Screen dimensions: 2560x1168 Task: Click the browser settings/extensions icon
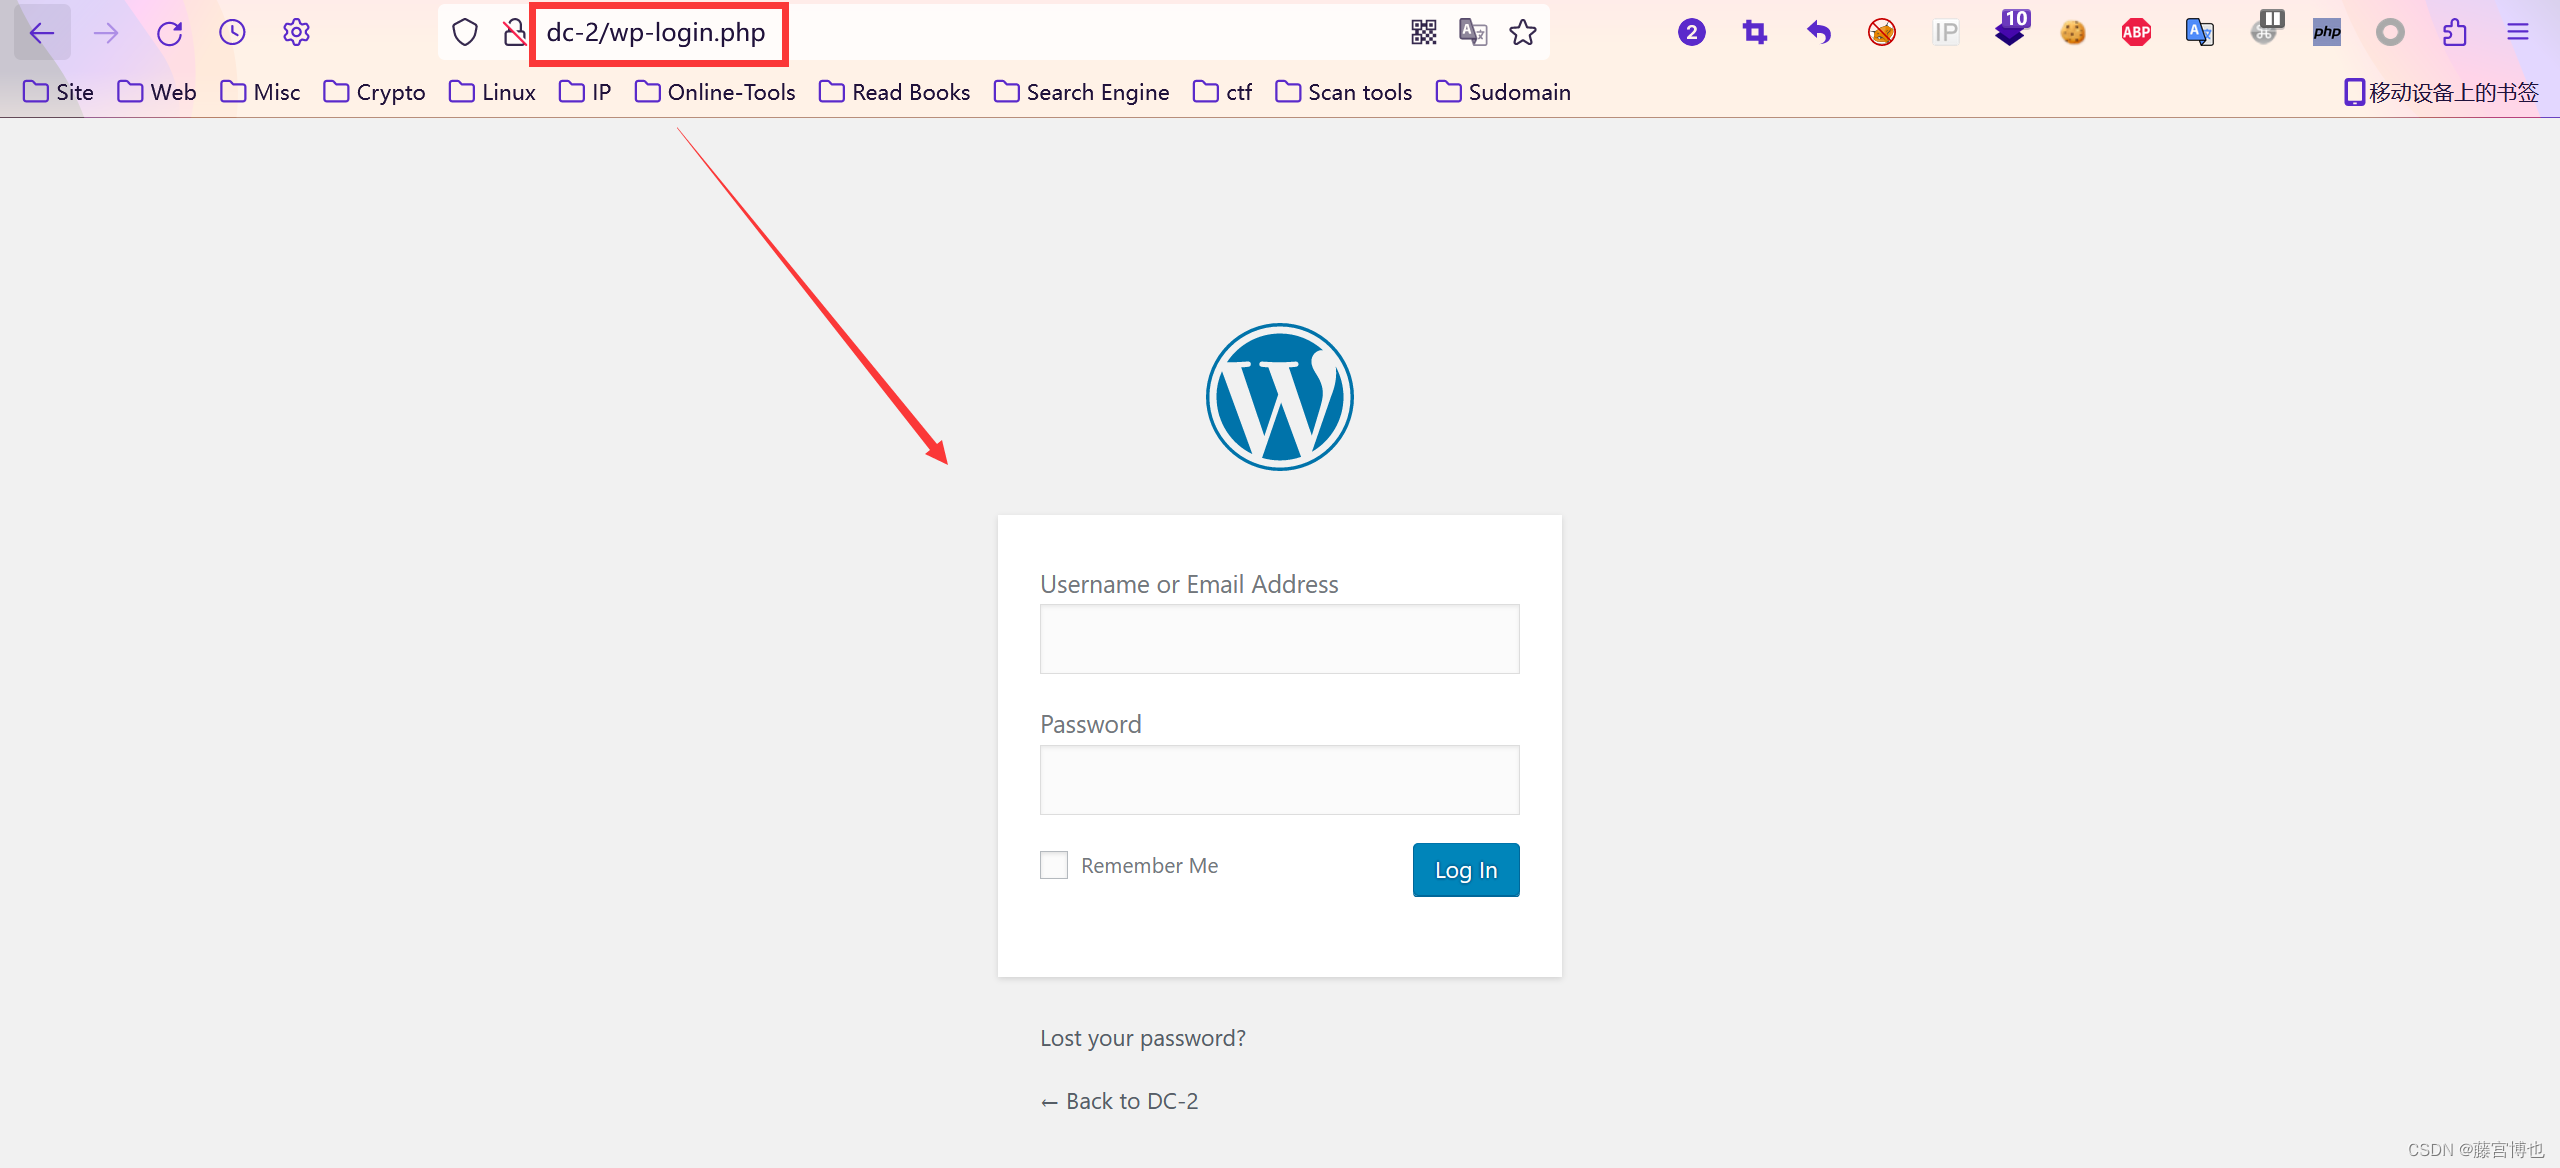click(2454, 31)
